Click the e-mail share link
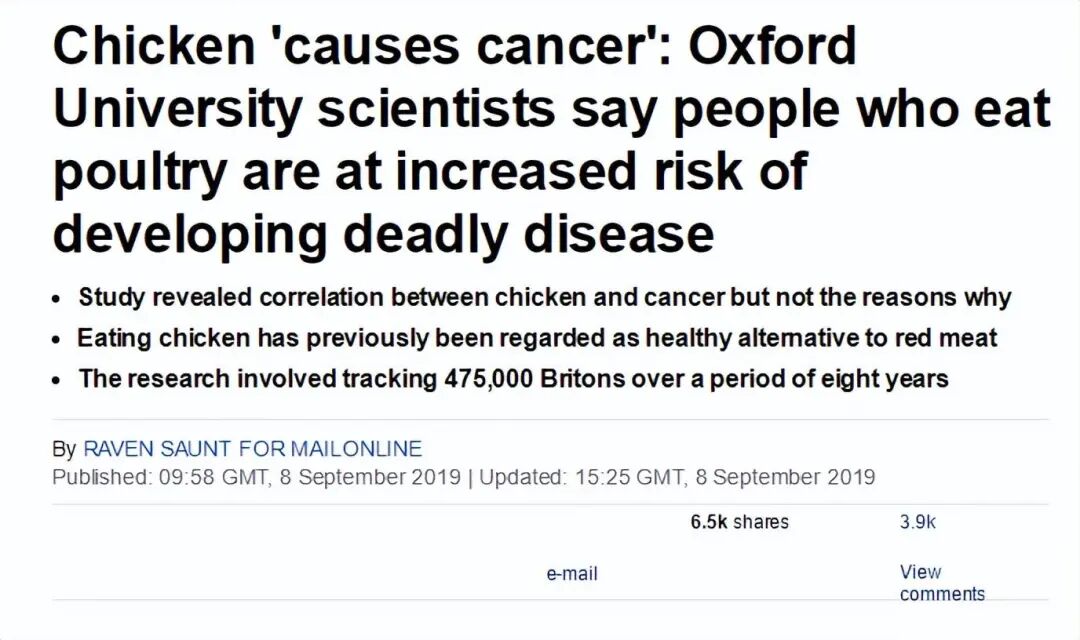Screen dimensions: 1080x640 (x=572, y=574)
